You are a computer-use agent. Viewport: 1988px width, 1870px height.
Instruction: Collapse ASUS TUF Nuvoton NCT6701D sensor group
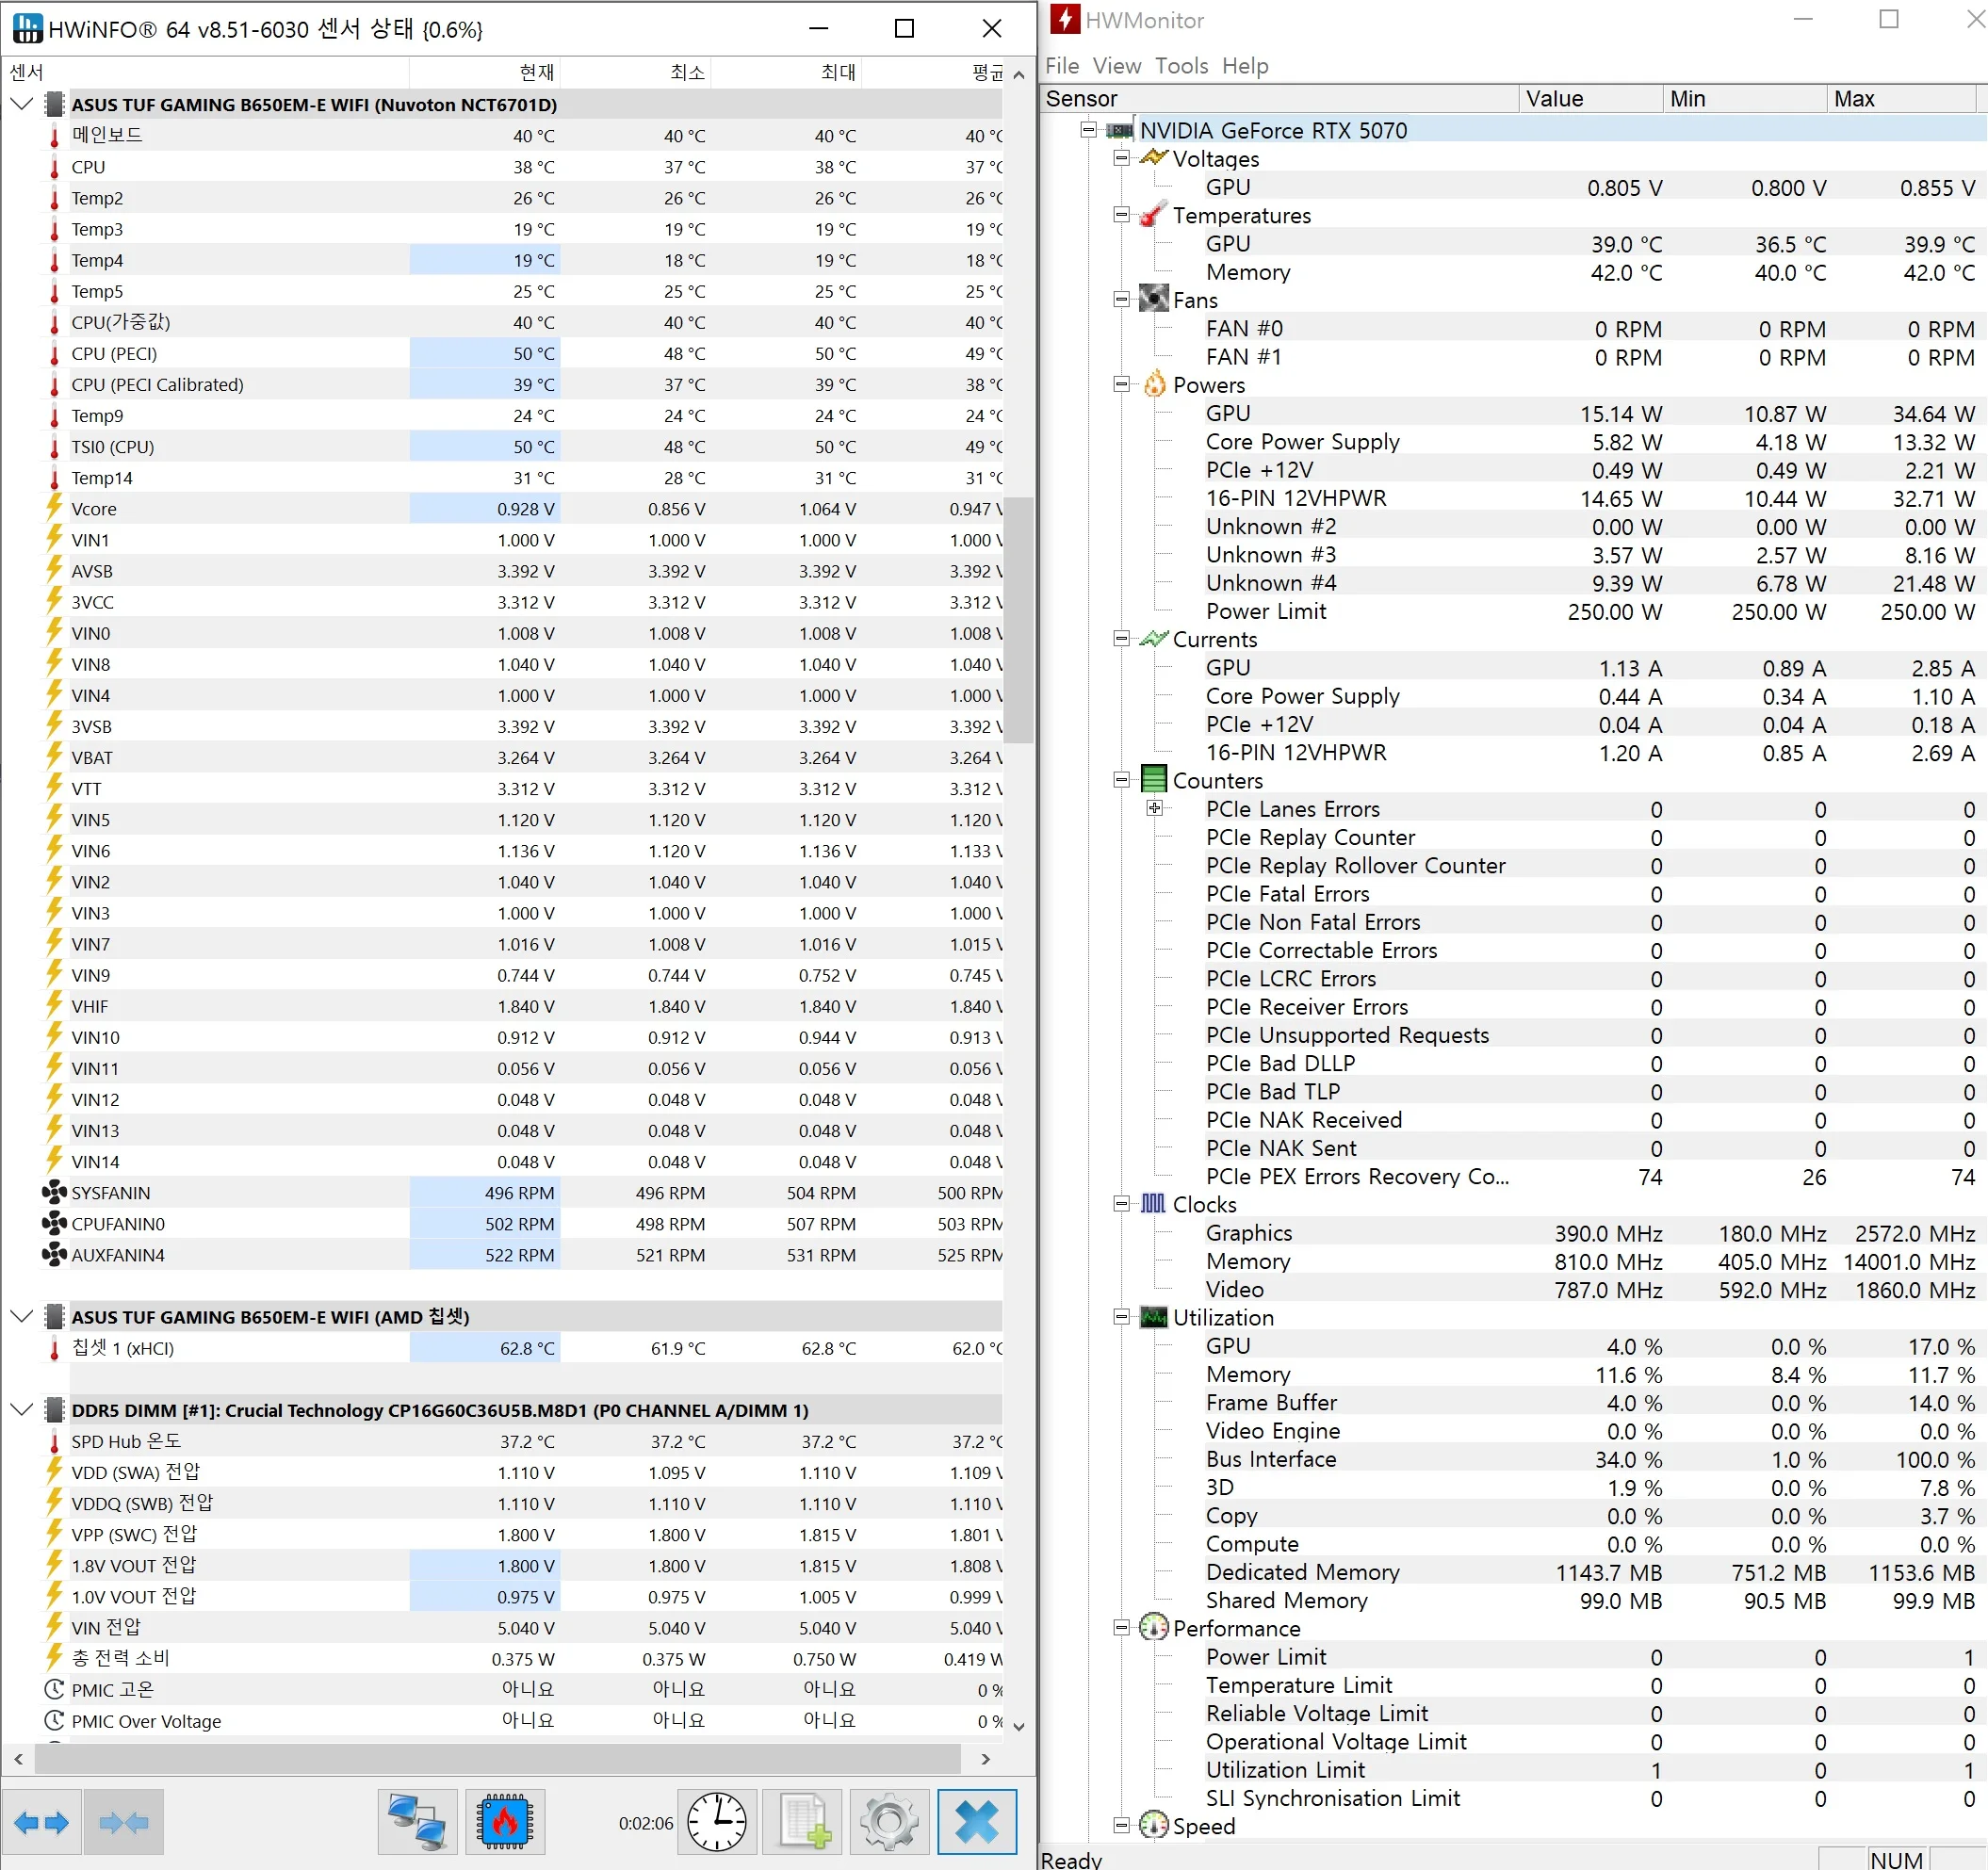tap(22, 104)
